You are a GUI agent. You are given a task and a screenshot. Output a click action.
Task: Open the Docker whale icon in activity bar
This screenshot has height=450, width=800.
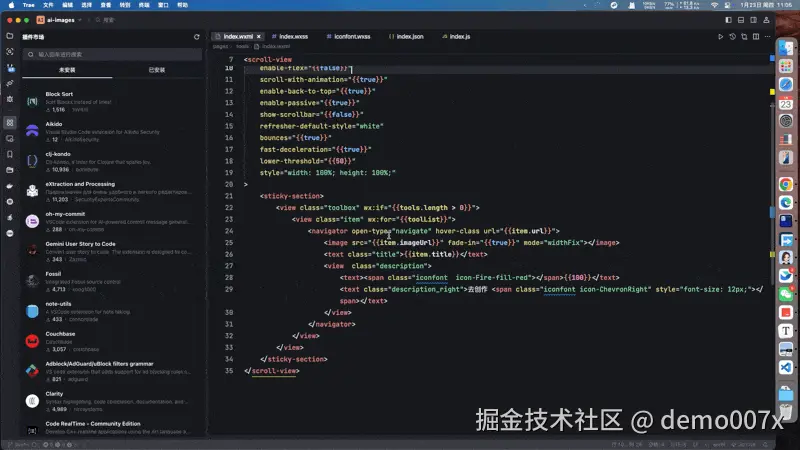point(10,186)
